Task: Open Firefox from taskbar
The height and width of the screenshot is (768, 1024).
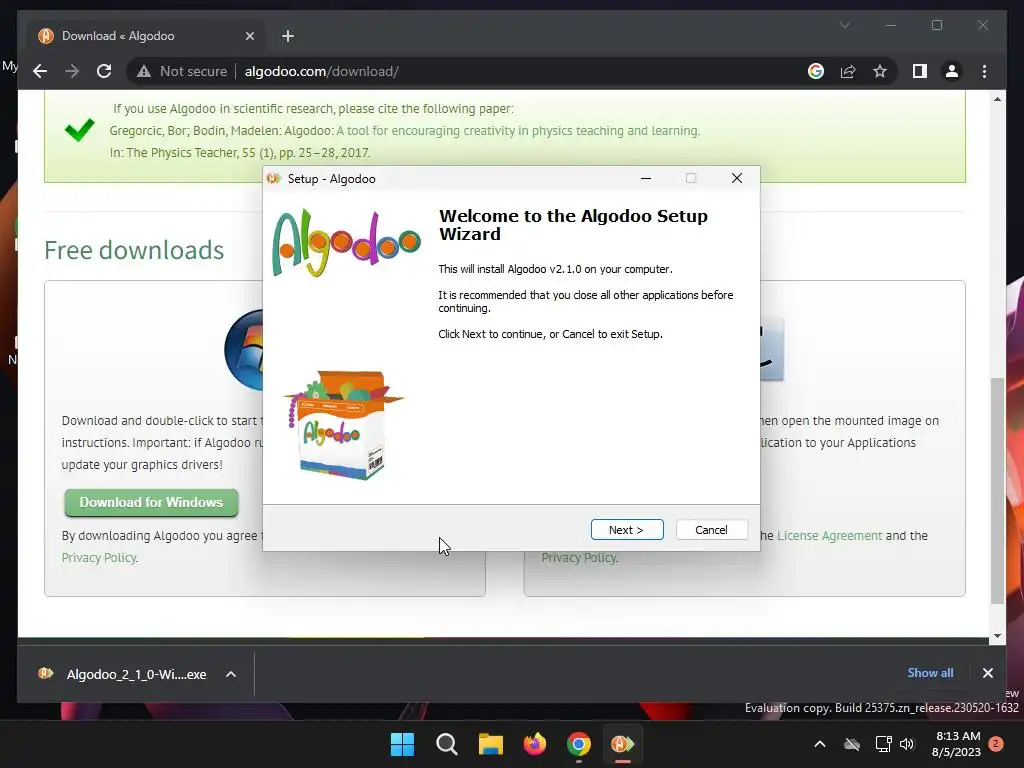Action: (x=535, y=744)
